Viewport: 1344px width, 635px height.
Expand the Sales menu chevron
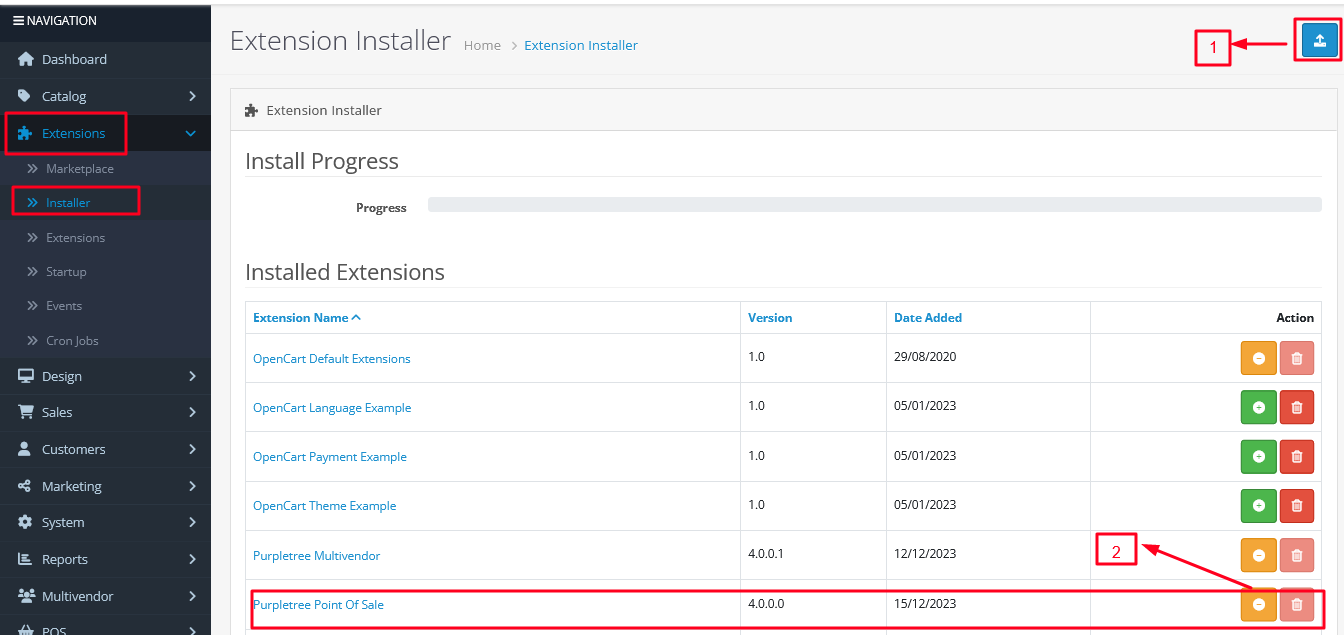pos(192,412)
